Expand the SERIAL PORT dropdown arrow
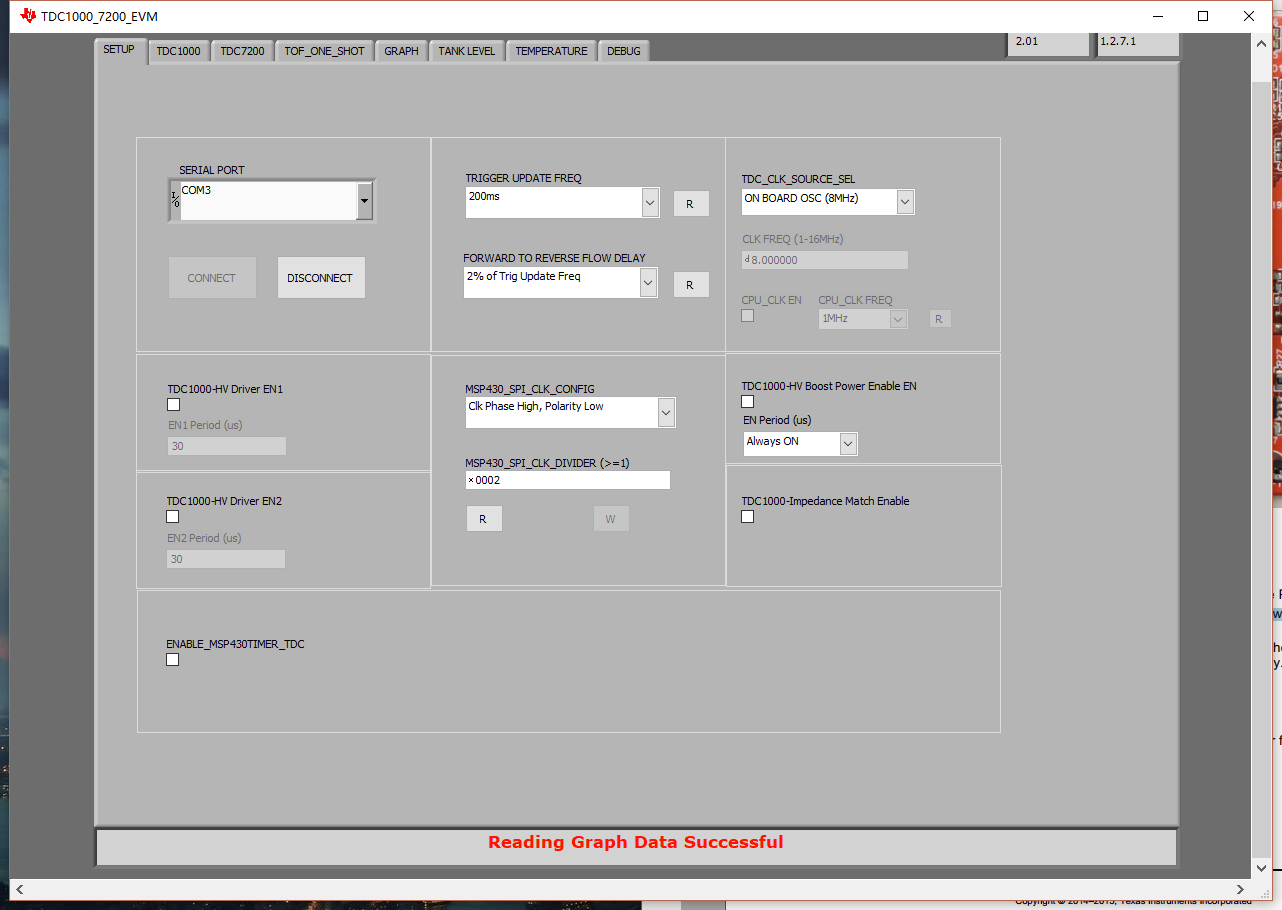Image resolution: width=1282 pixels, height=910 pixels. (x=365, y=201)
